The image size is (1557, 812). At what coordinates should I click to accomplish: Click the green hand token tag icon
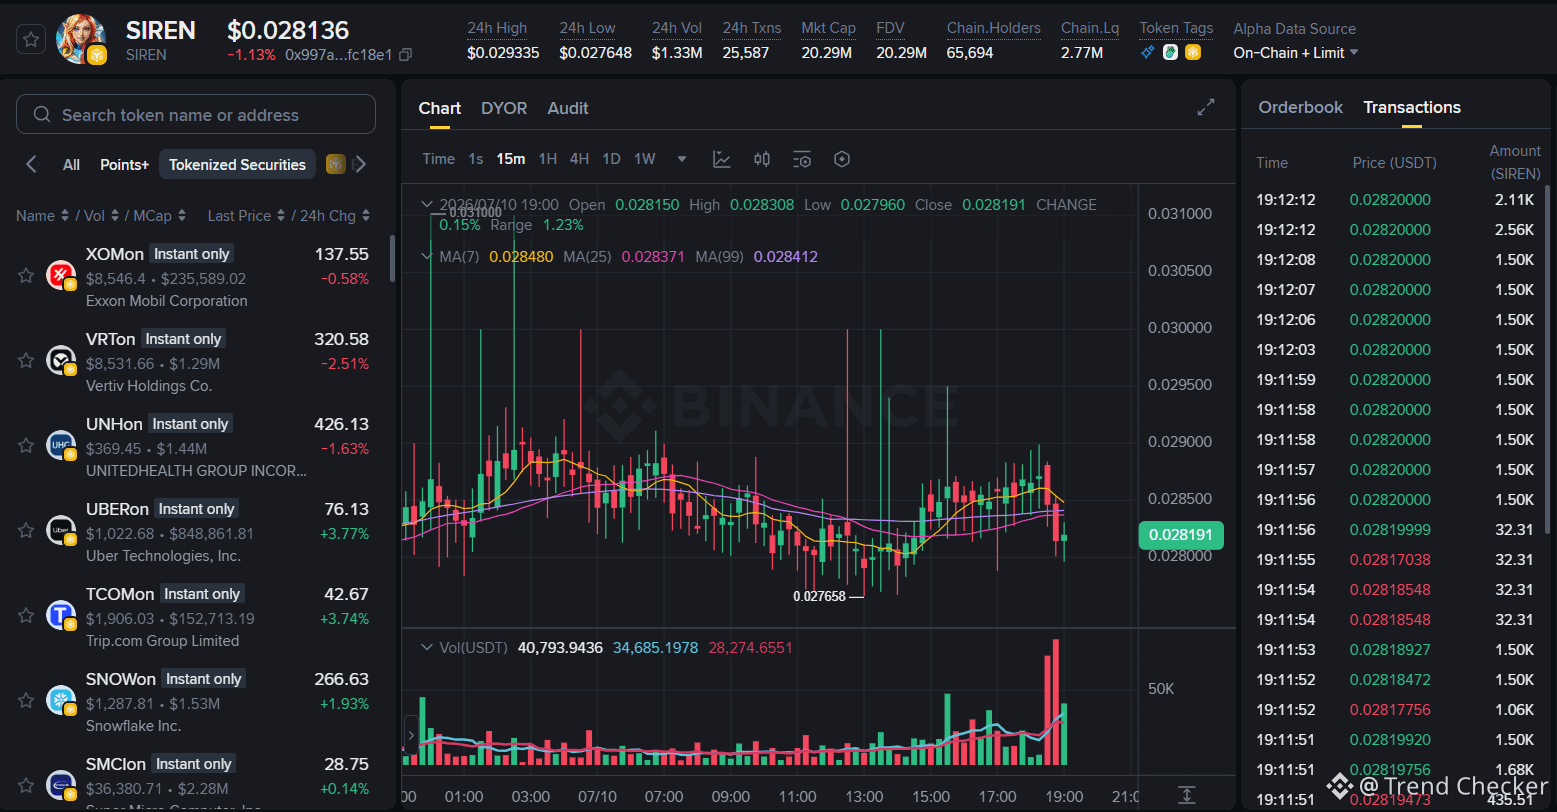click(x=1170, y=52)
